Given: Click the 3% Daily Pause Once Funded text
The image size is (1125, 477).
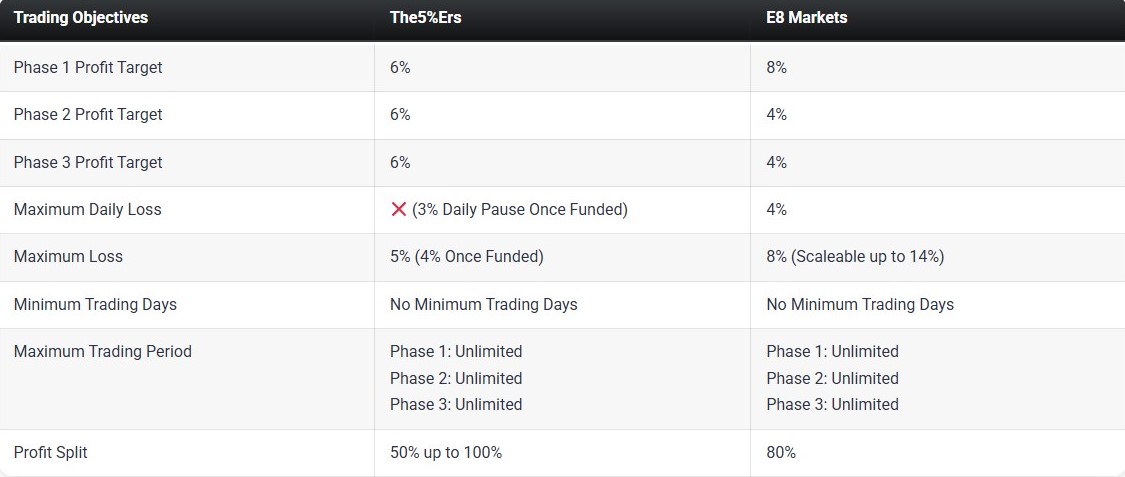Looking at the screenshot, I should click(x=519, y=209).
